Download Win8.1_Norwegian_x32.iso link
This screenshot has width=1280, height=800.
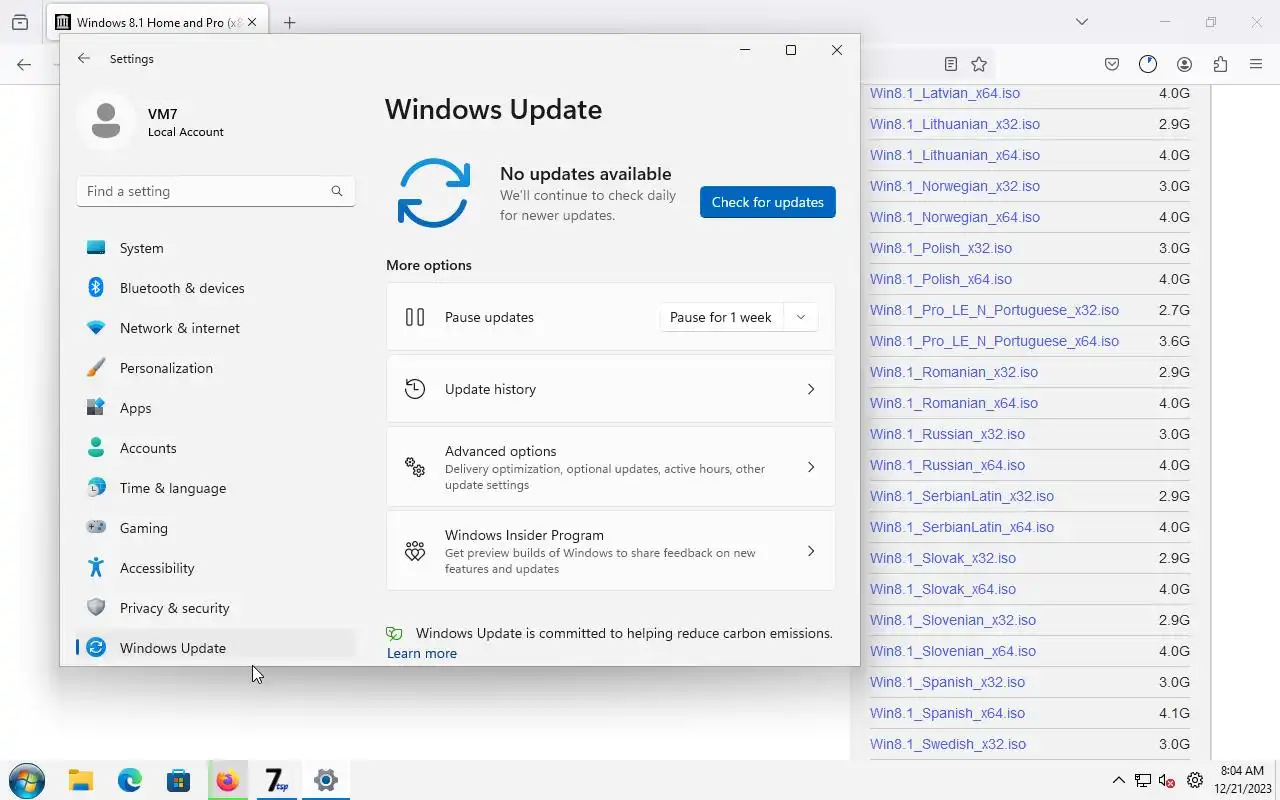955,186
